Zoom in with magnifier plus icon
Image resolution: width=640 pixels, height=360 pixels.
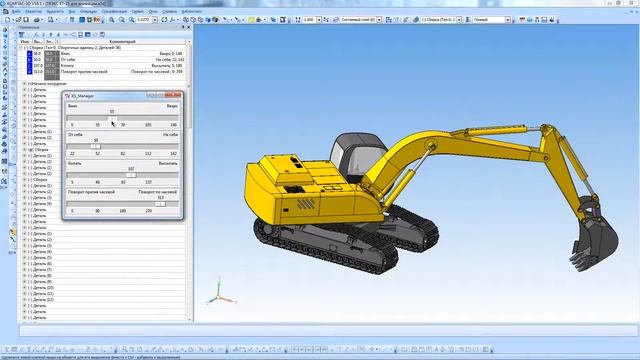coord(111,20)
